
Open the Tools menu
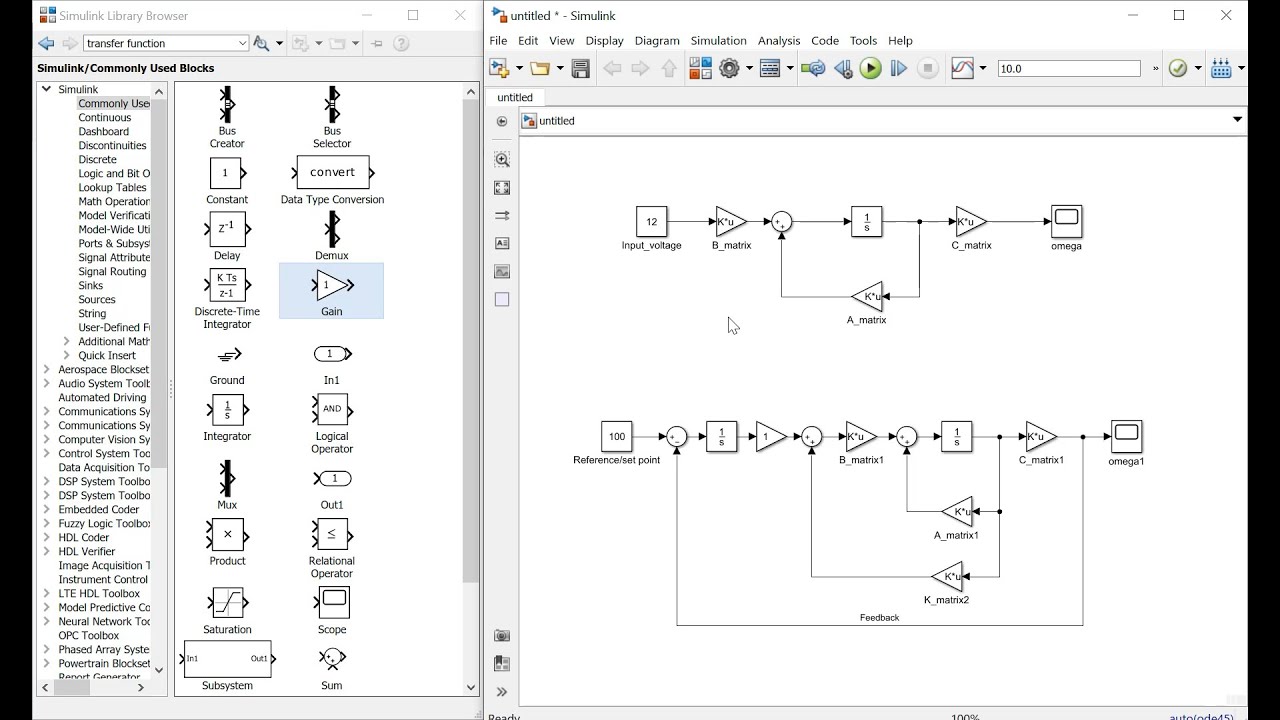(x=863, y=41)
